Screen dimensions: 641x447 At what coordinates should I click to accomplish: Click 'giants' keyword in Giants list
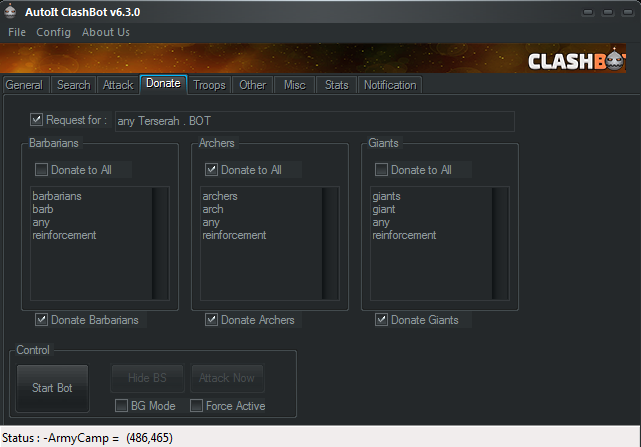[x=386, y=196]
